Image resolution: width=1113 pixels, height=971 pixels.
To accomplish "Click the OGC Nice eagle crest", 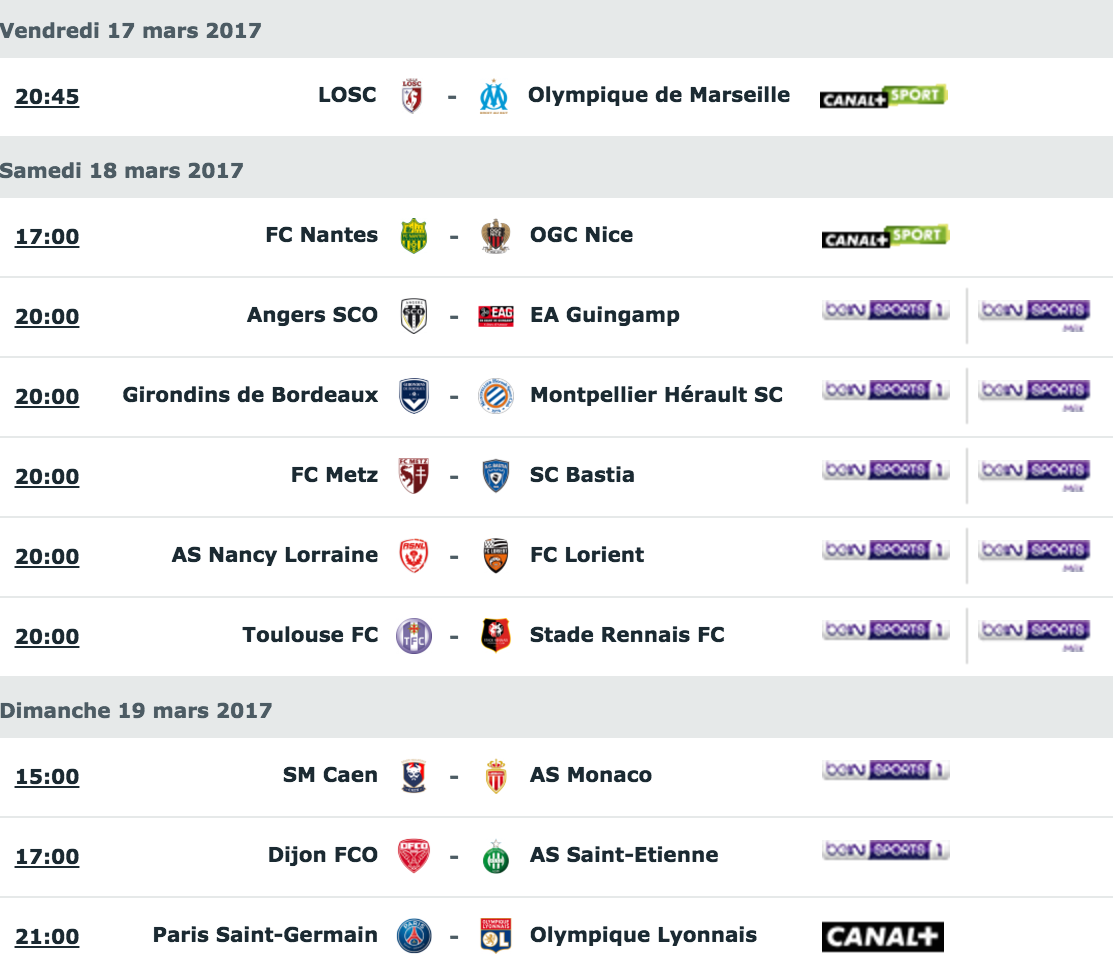I will [495, 236].
